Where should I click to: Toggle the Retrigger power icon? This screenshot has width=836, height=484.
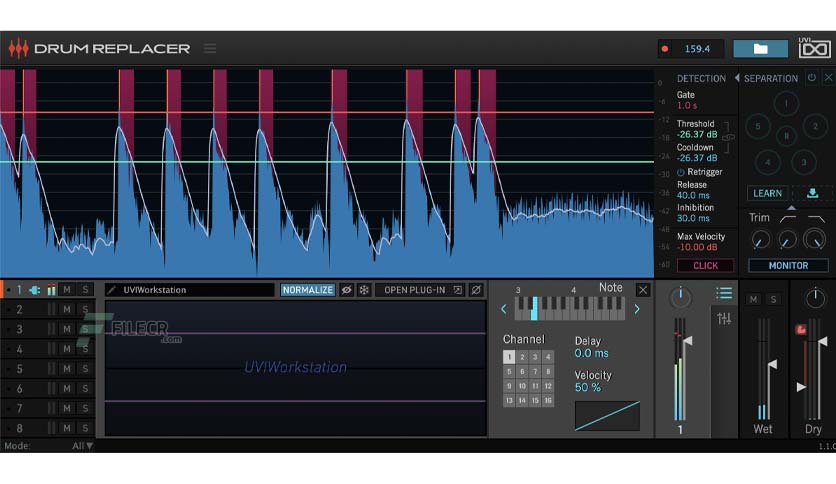680,172
